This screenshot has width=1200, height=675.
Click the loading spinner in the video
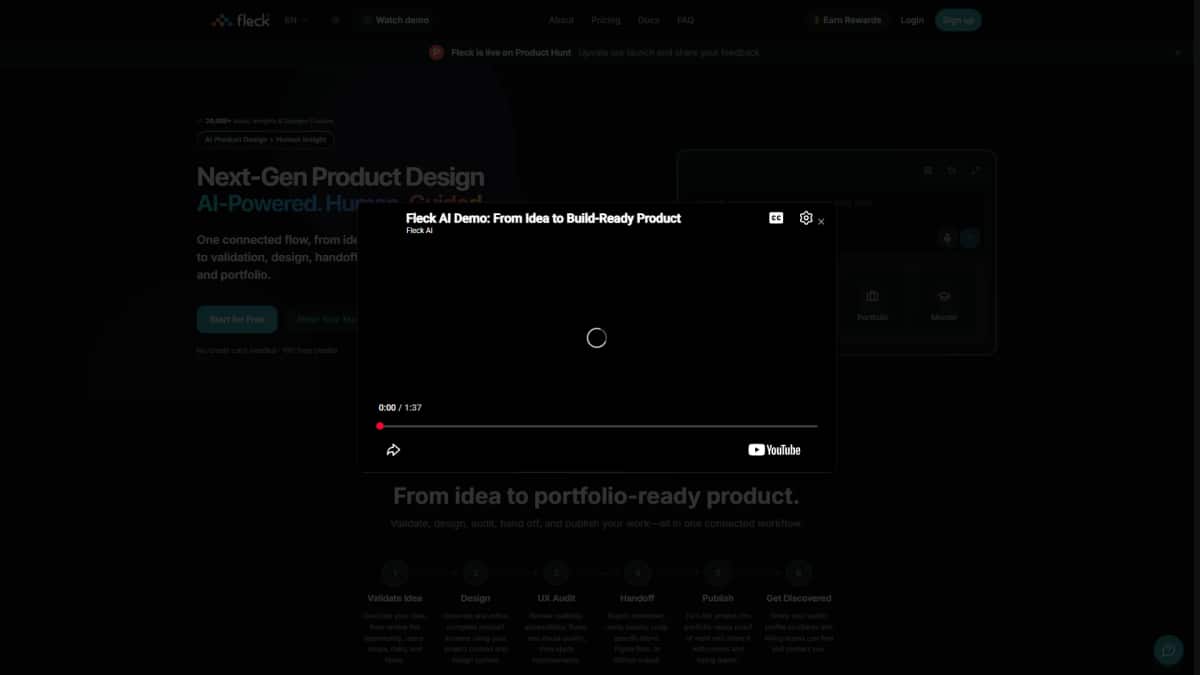[596, 338]
